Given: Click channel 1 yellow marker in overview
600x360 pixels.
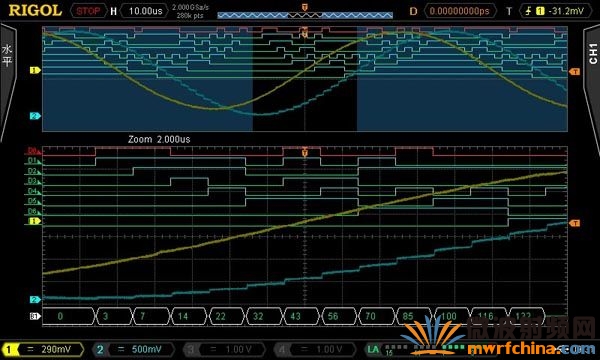Looking at the screenshot, I should (35, 70).
